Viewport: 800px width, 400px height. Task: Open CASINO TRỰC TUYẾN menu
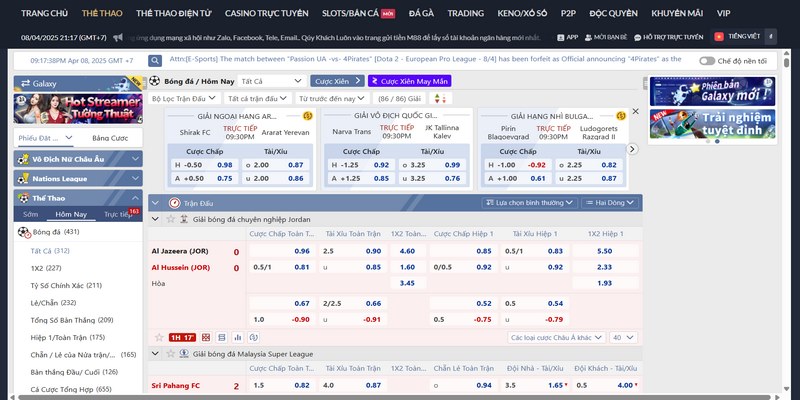click(266, 13)
